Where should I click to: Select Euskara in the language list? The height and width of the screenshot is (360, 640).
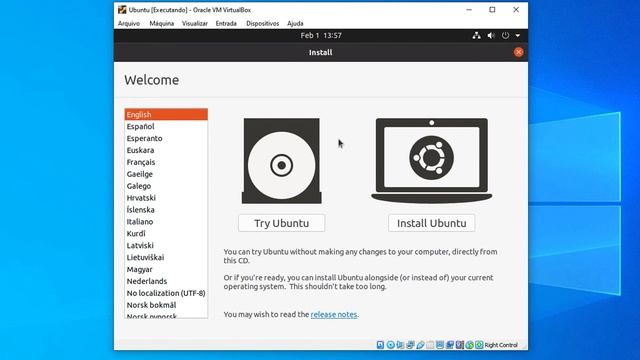tap(166, 150)
